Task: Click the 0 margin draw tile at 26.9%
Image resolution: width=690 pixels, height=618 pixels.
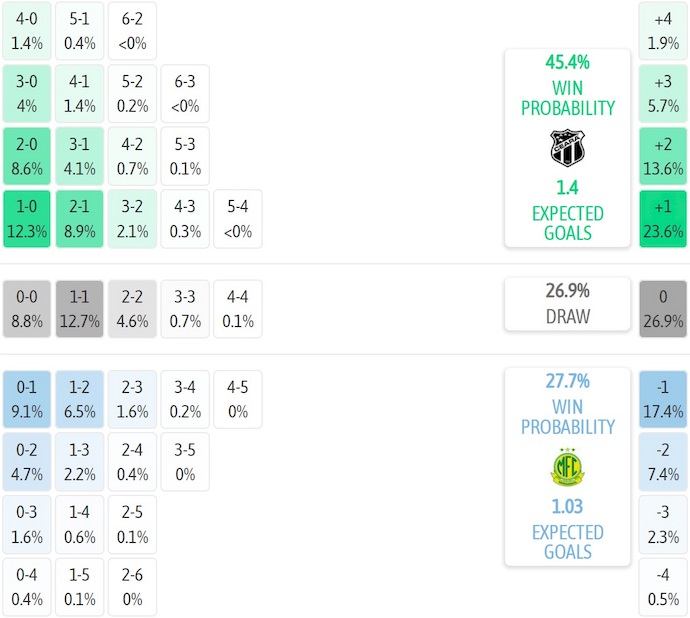Action: click(663, 309)
